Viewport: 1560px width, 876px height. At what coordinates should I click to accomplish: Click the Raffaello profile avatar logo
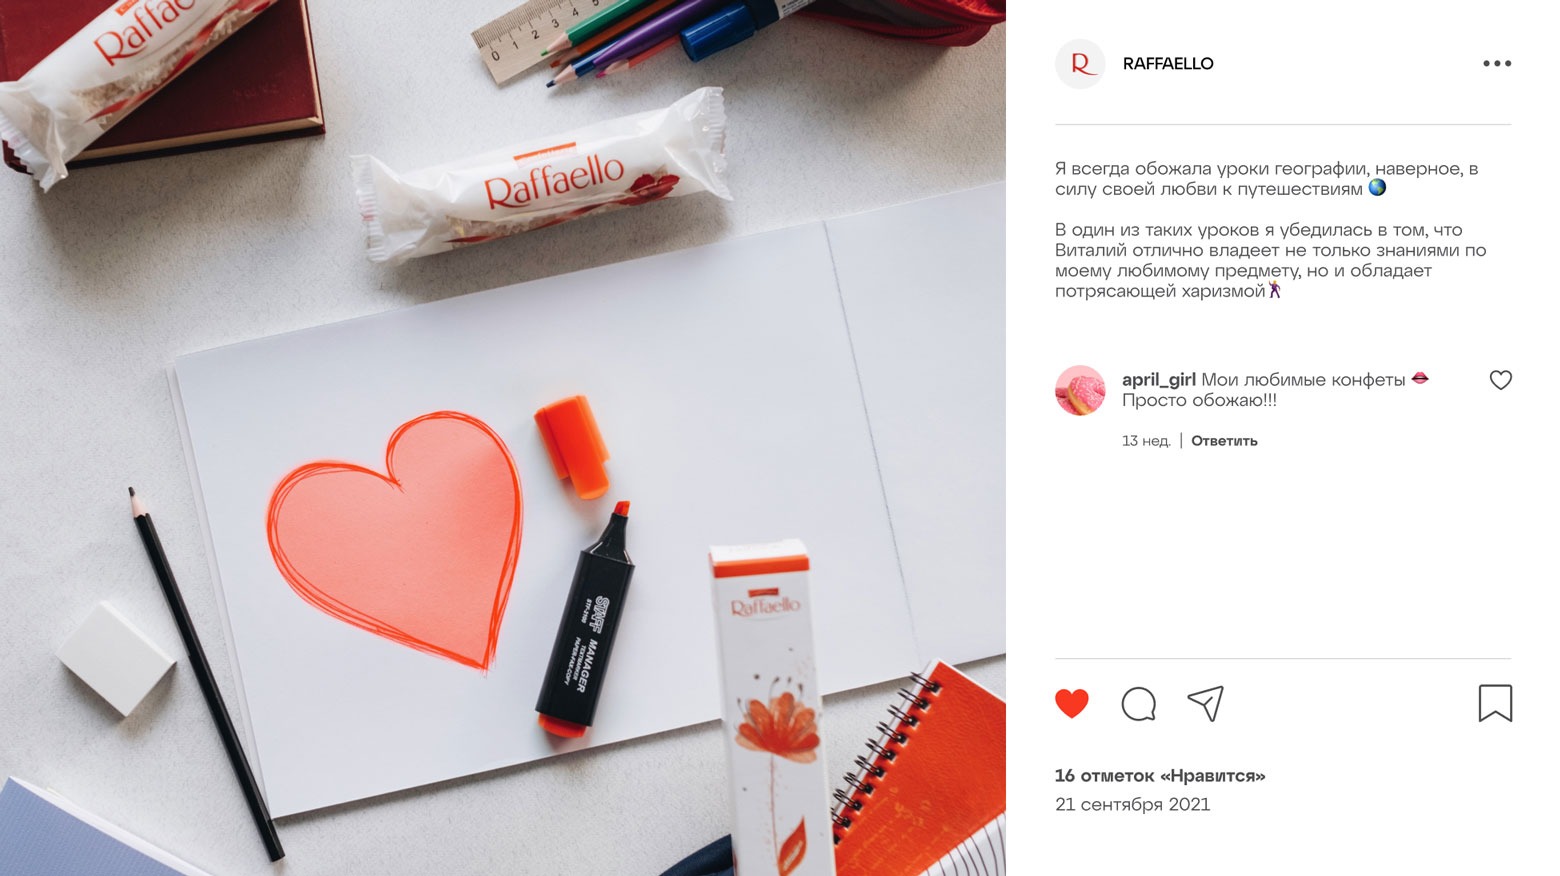coord(1080,64)
